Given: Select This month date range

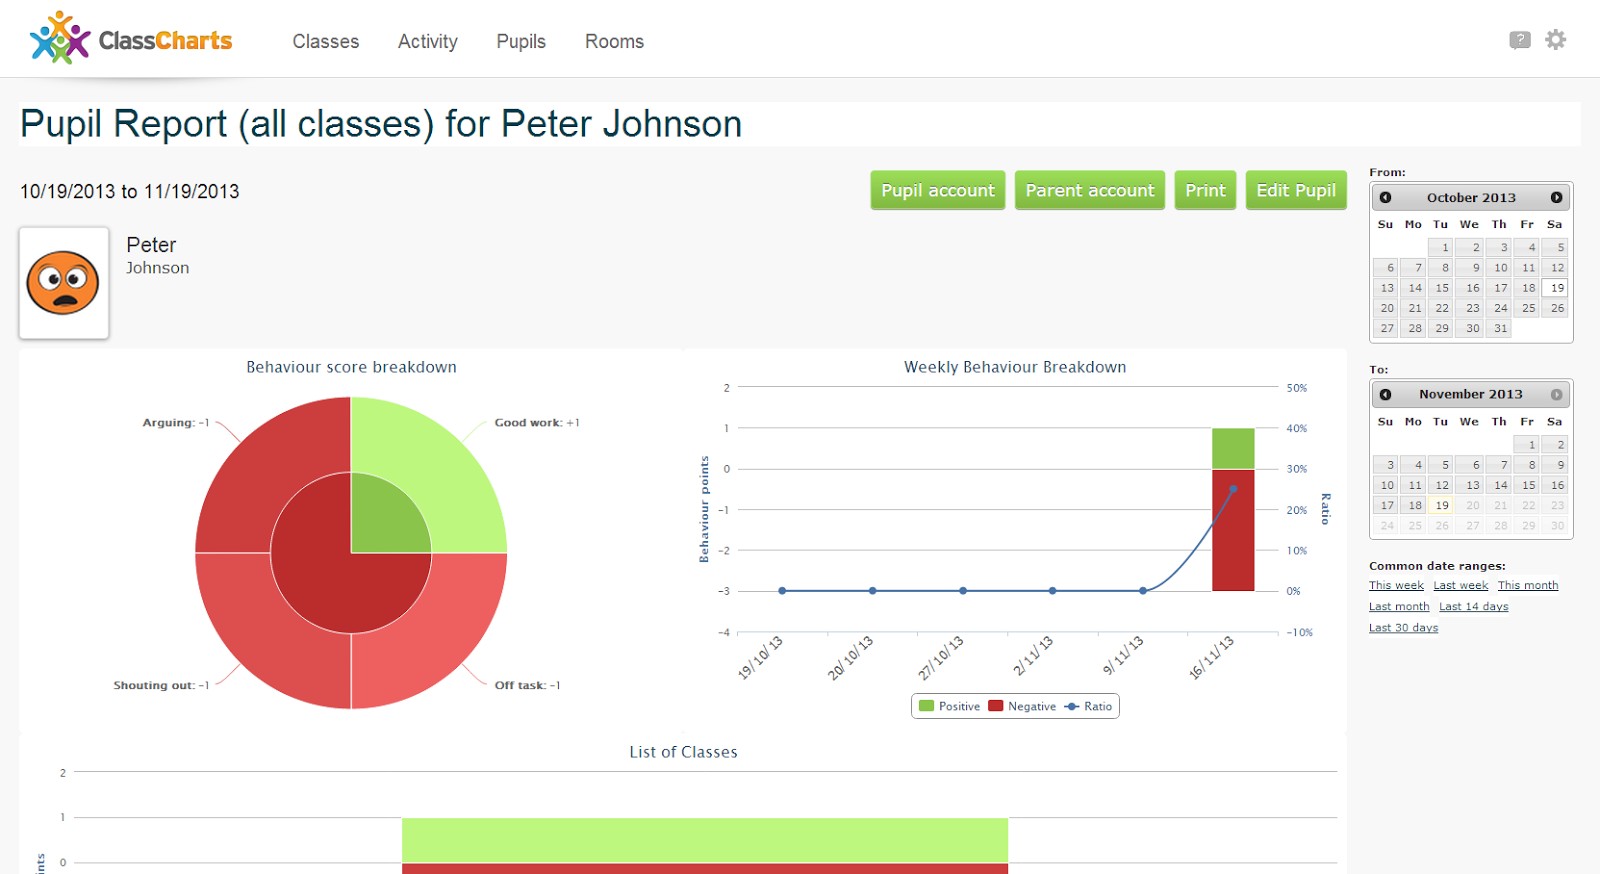Looking at the screenshot, I should pos(1528,585).
